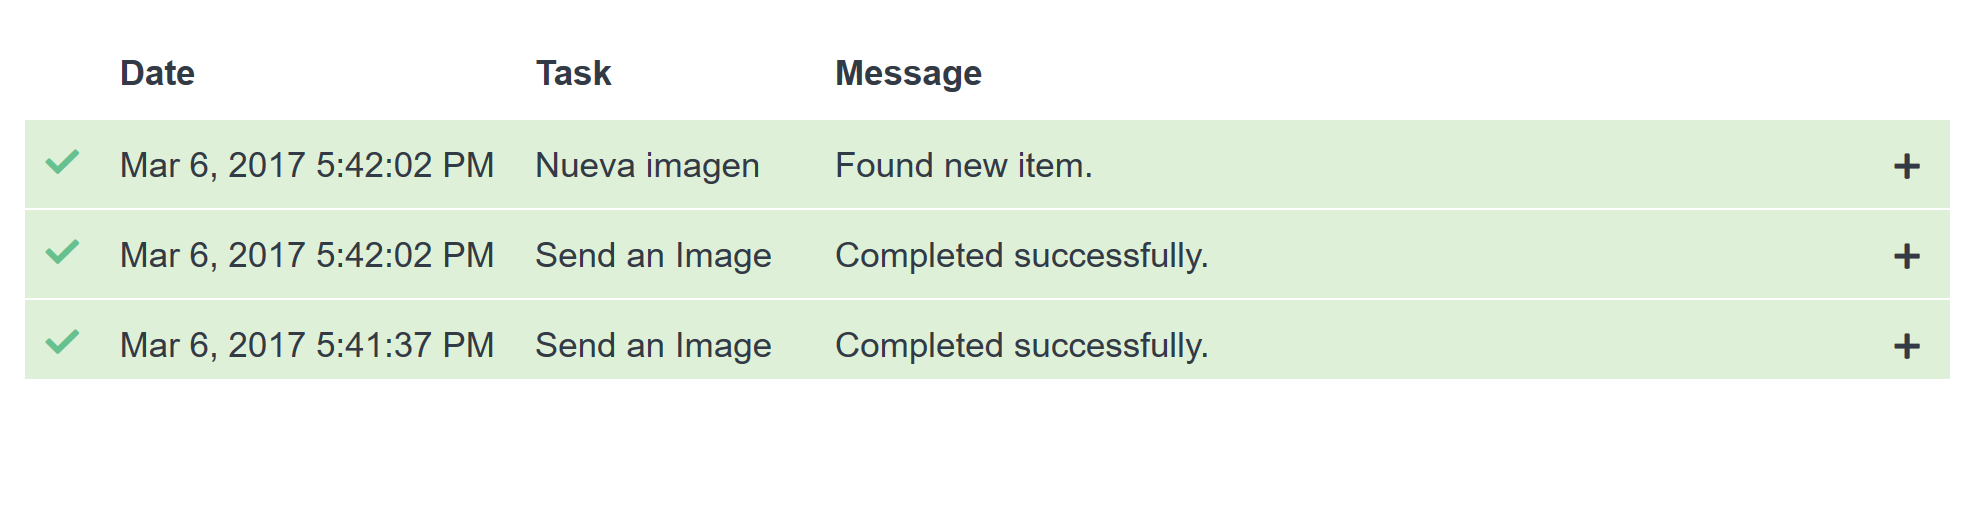Click empty space after Found new item message
The height and width of the screenshot is (514, 1975).
click(x=1480, y=165)
